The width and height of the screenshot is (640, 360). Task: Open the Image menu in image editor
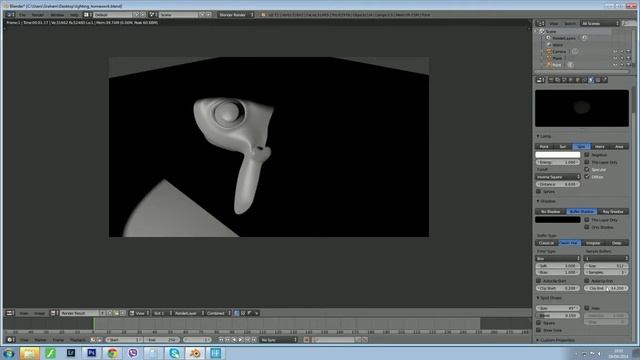tap(39, 313)
